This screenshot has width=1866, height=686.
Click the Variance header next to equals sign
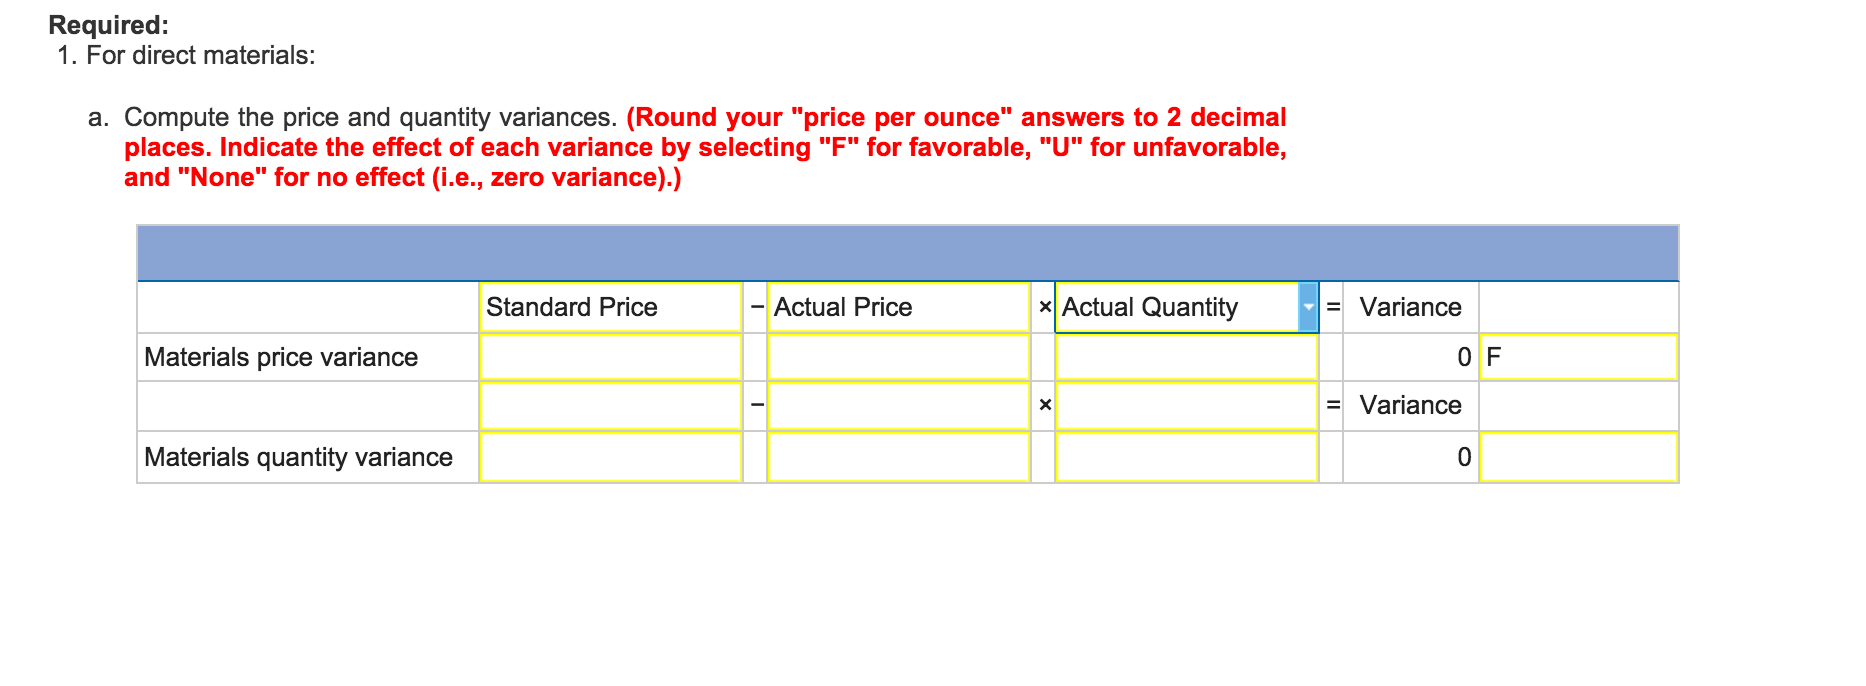coord(1410,307)
